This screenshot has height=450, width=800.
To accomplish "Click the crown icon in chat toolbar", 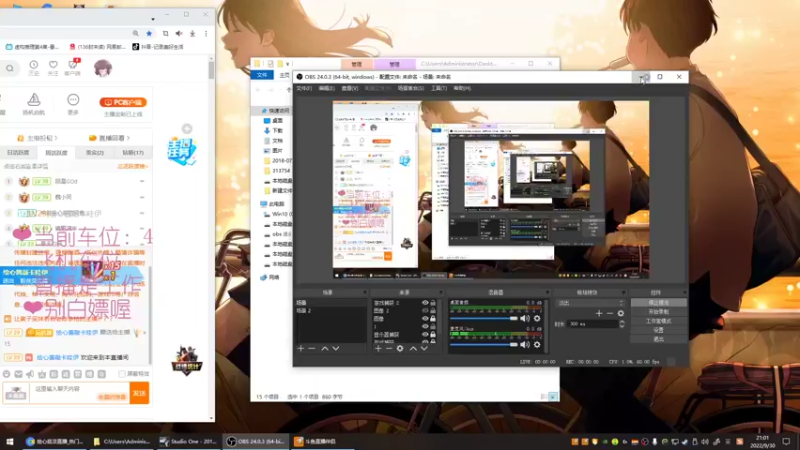I will (42, 374).
